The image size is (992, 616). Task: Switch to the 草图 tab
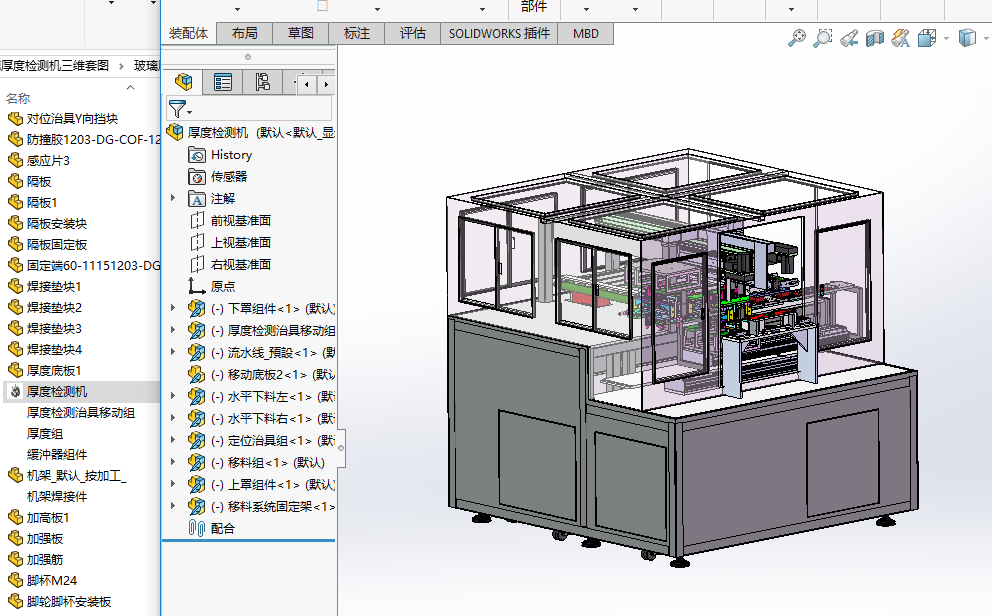coord(300,33)
